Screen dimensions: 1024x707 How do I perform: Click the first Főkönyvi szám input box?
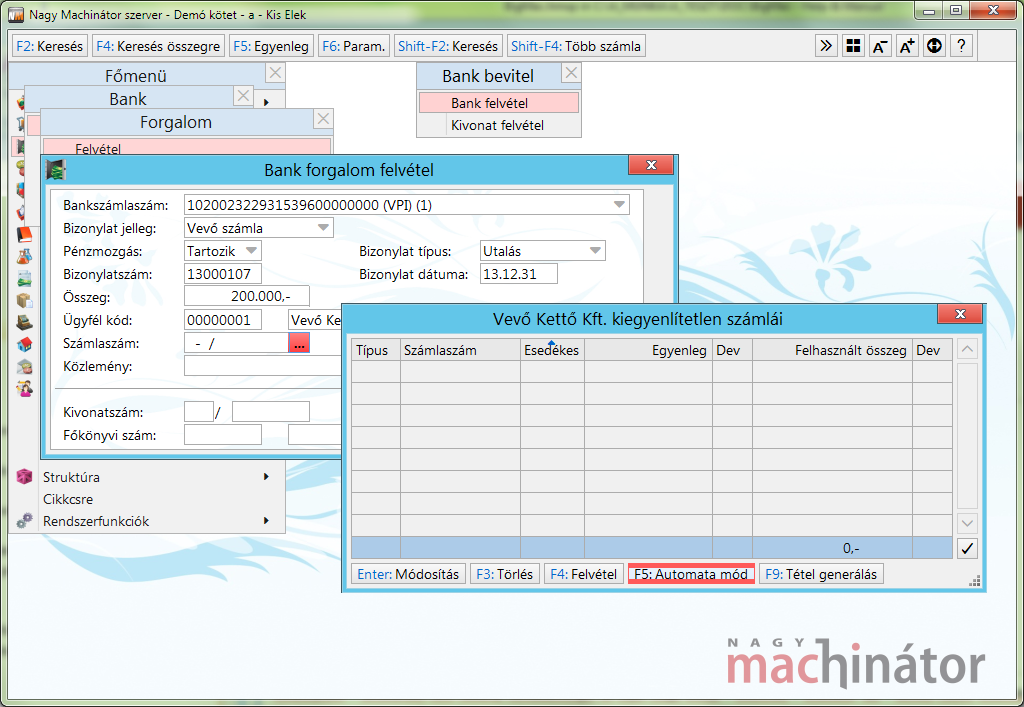(223, 435)
